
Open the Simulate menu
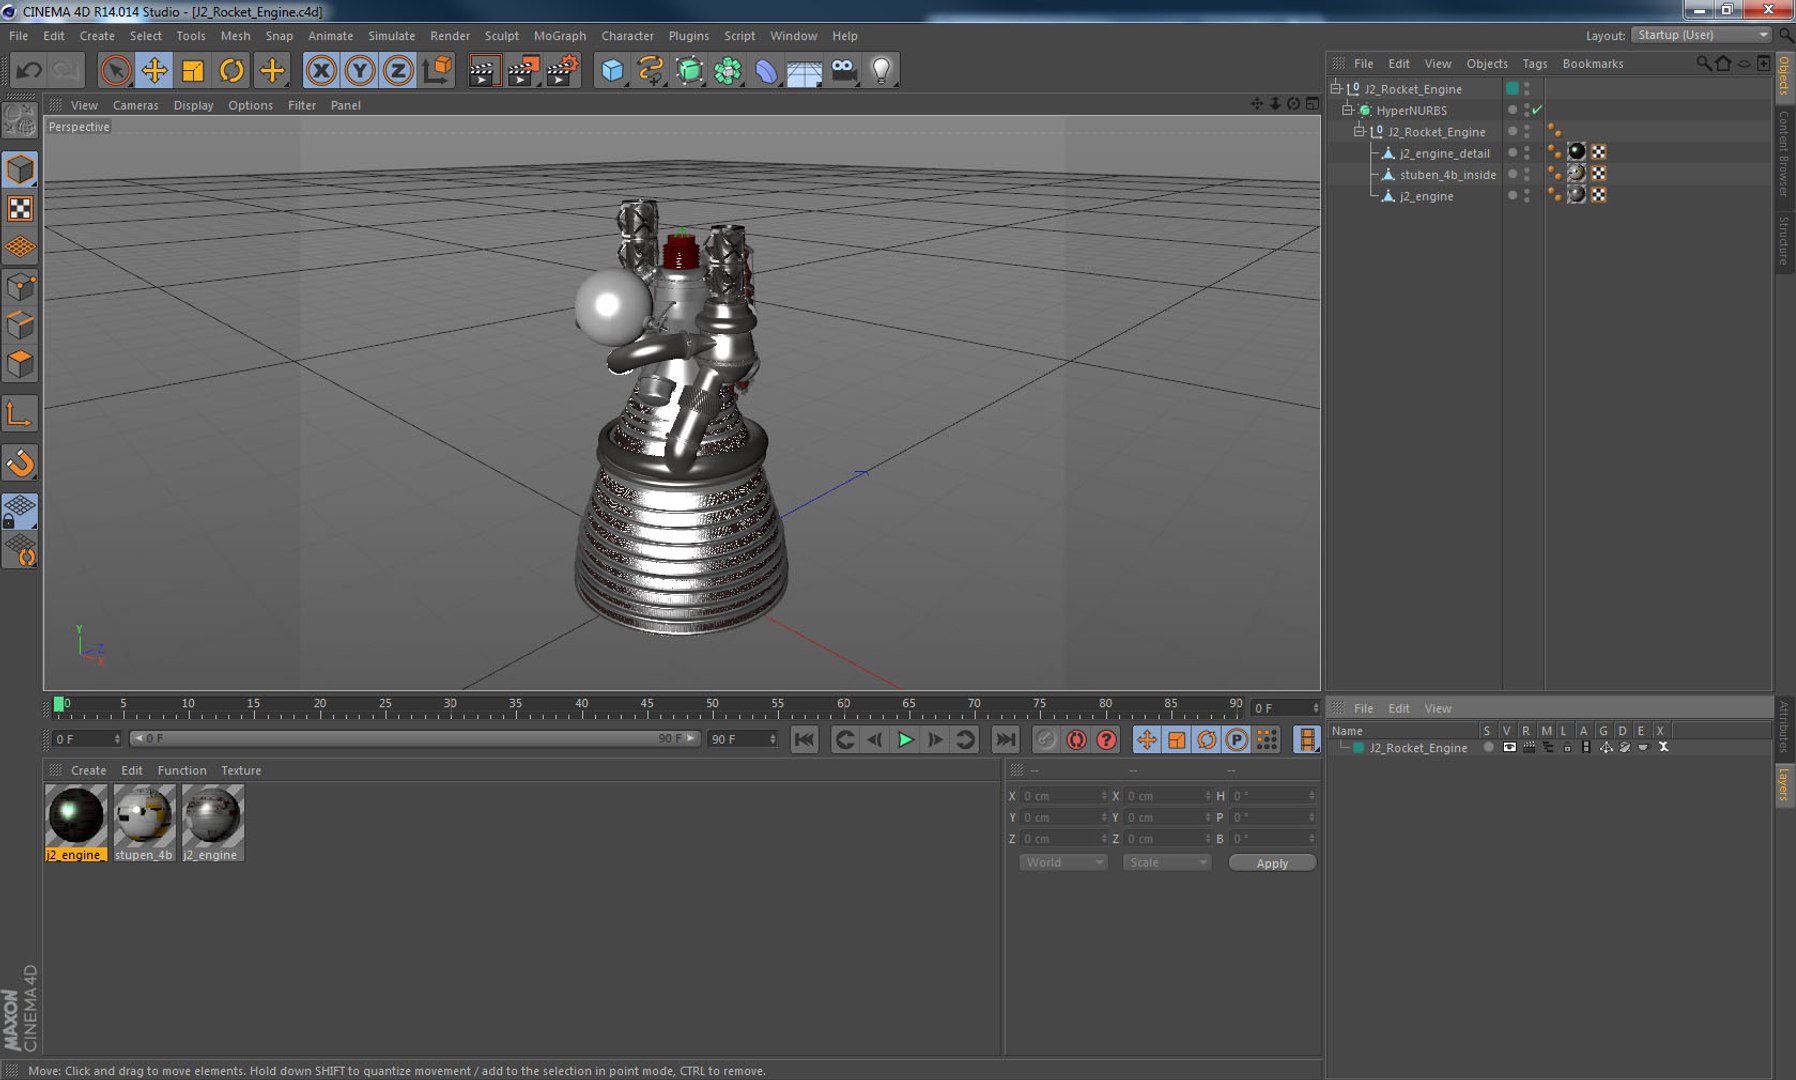click(391, 35)
